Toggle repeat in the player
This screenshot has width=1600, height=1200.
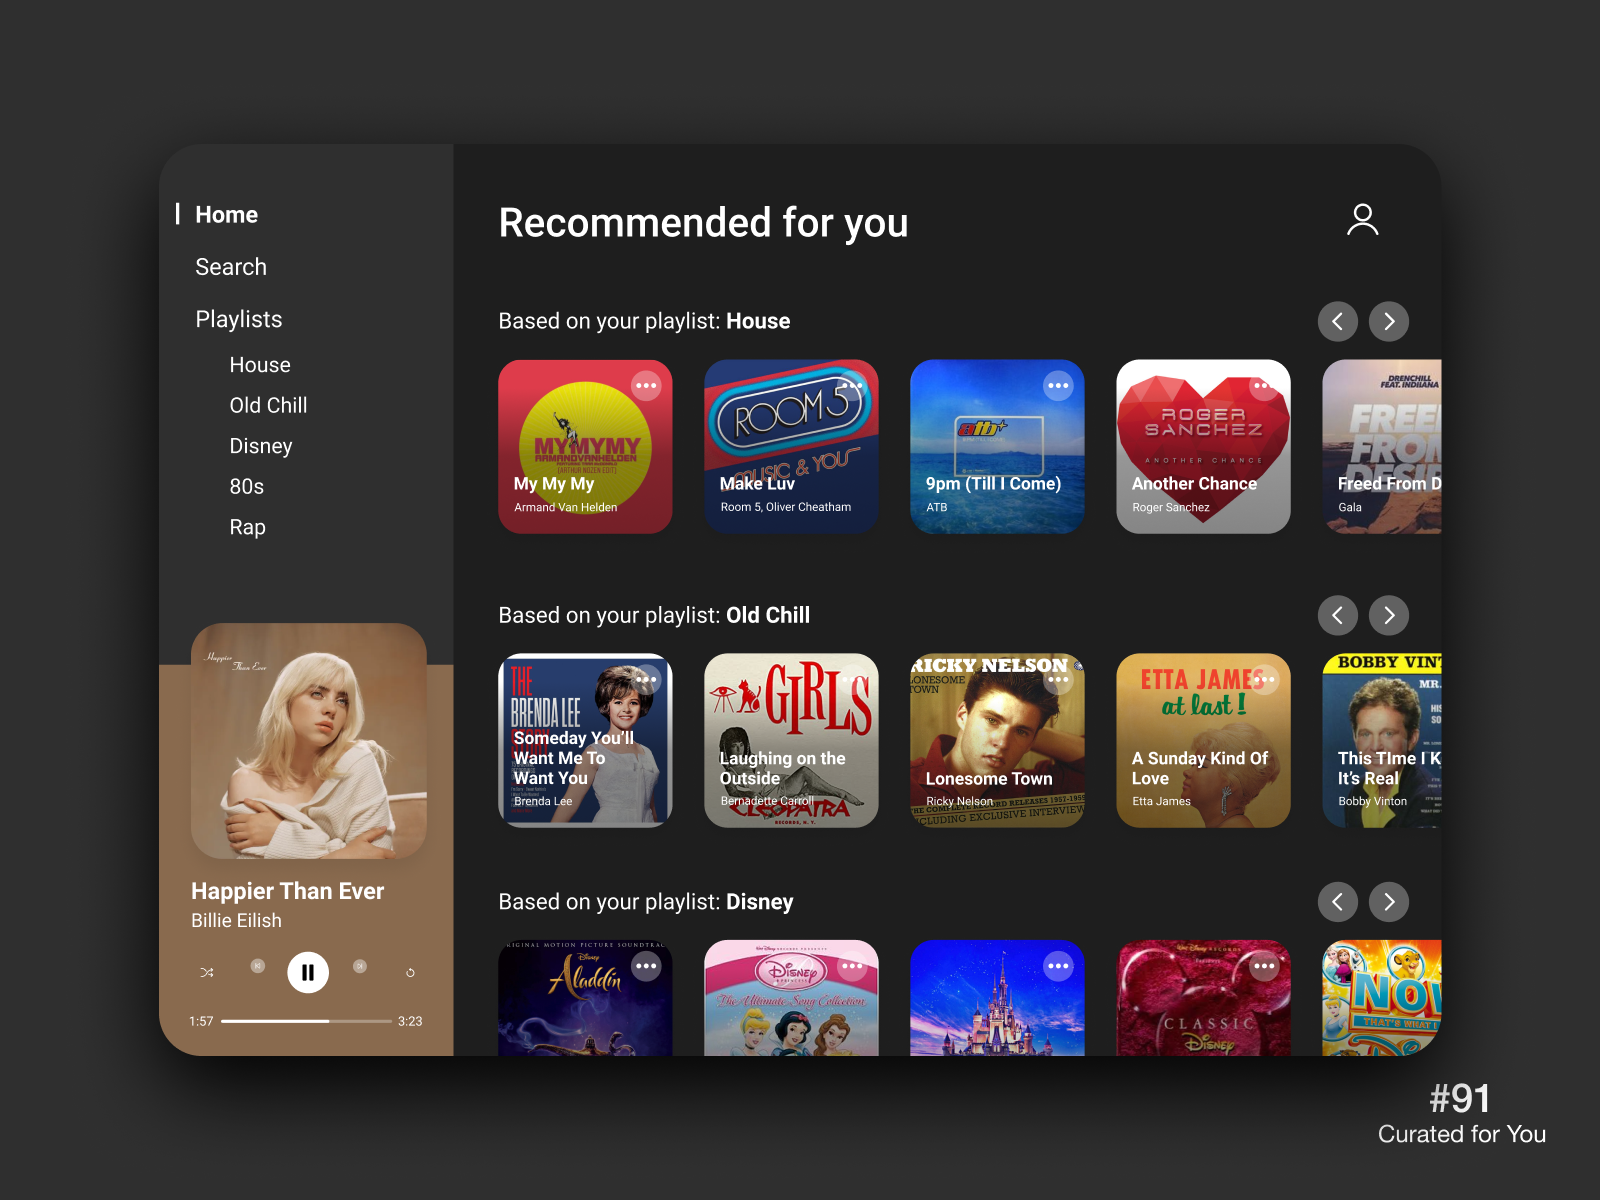[x=410, y=972]
